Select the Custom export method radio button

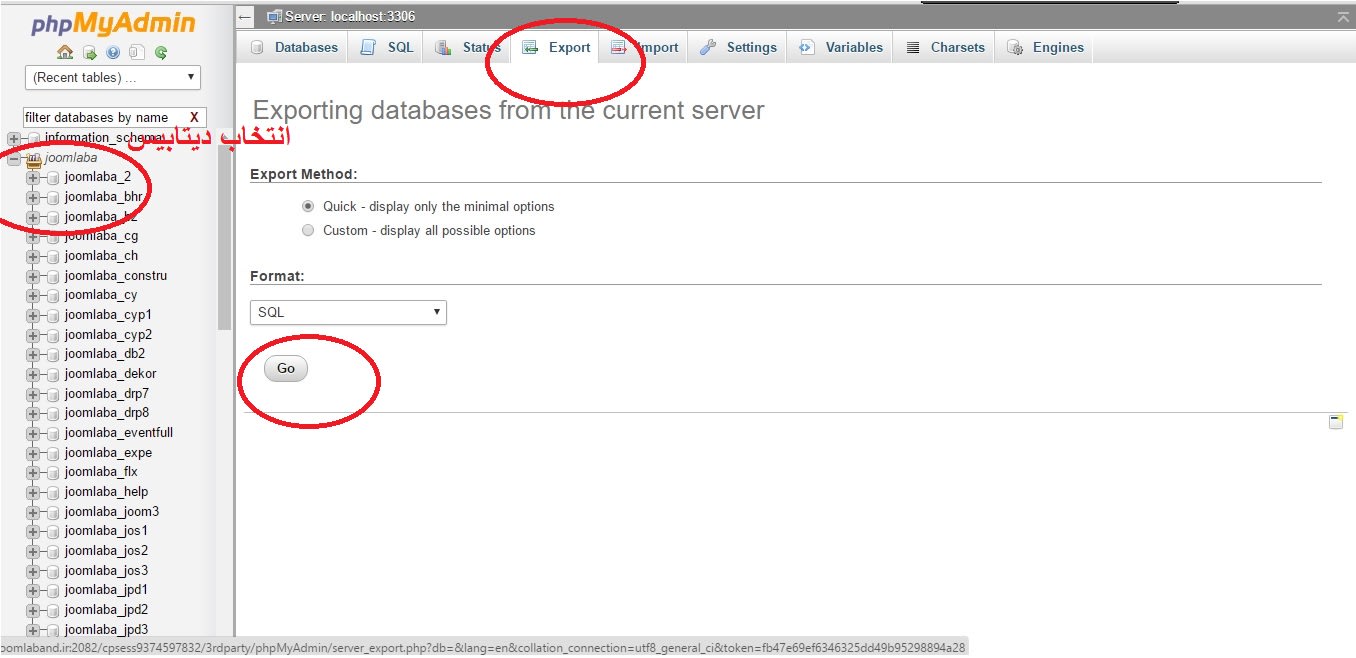308,230
